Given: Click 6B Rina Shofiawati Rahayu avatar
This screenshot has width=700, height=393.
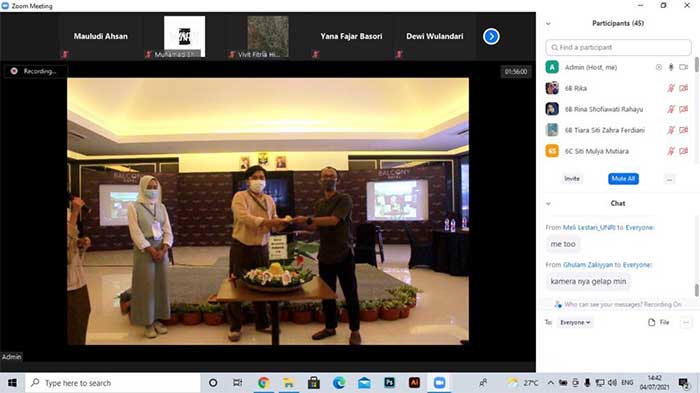Looking at the screenshot, I should tap(552, 109).
